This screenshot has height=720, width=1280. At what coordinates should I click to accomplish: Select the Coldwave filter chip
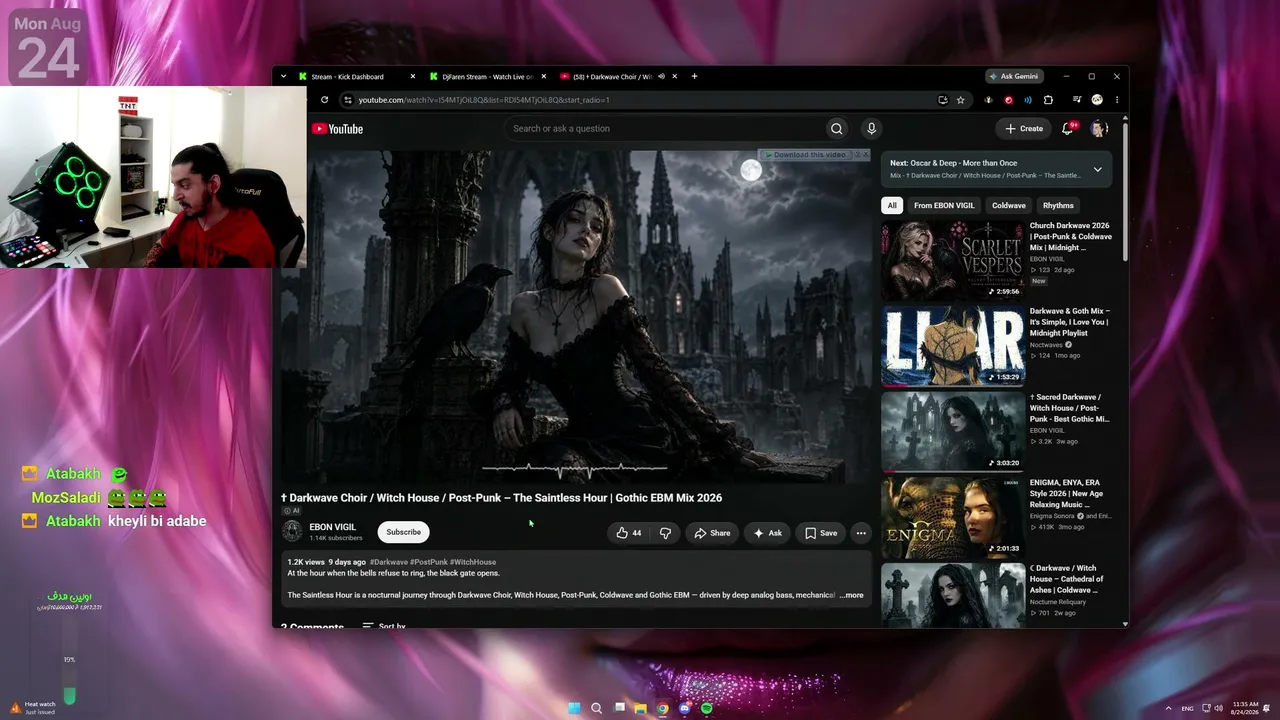point(1009,205)
